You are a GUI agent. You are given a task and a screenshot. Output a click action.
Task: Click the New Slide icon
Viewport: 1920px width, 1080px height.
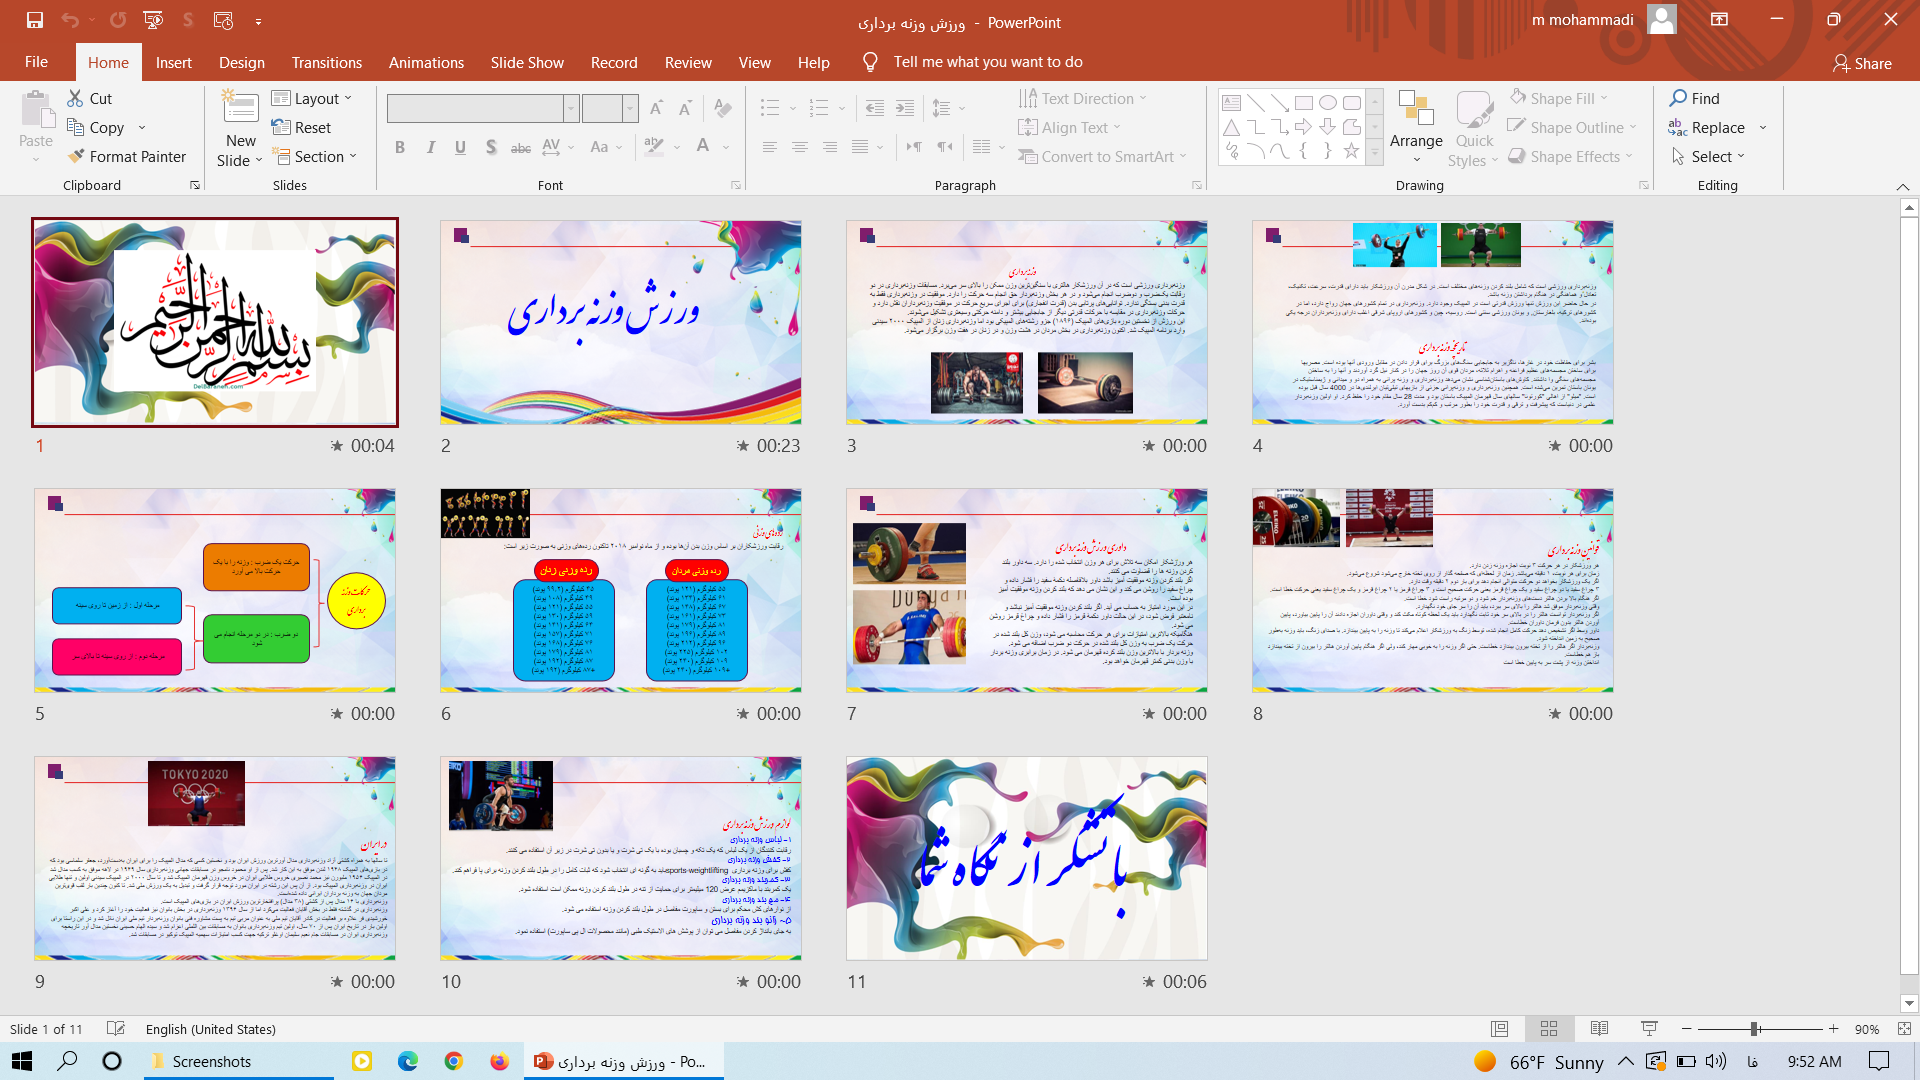click(x=240, y=108)
